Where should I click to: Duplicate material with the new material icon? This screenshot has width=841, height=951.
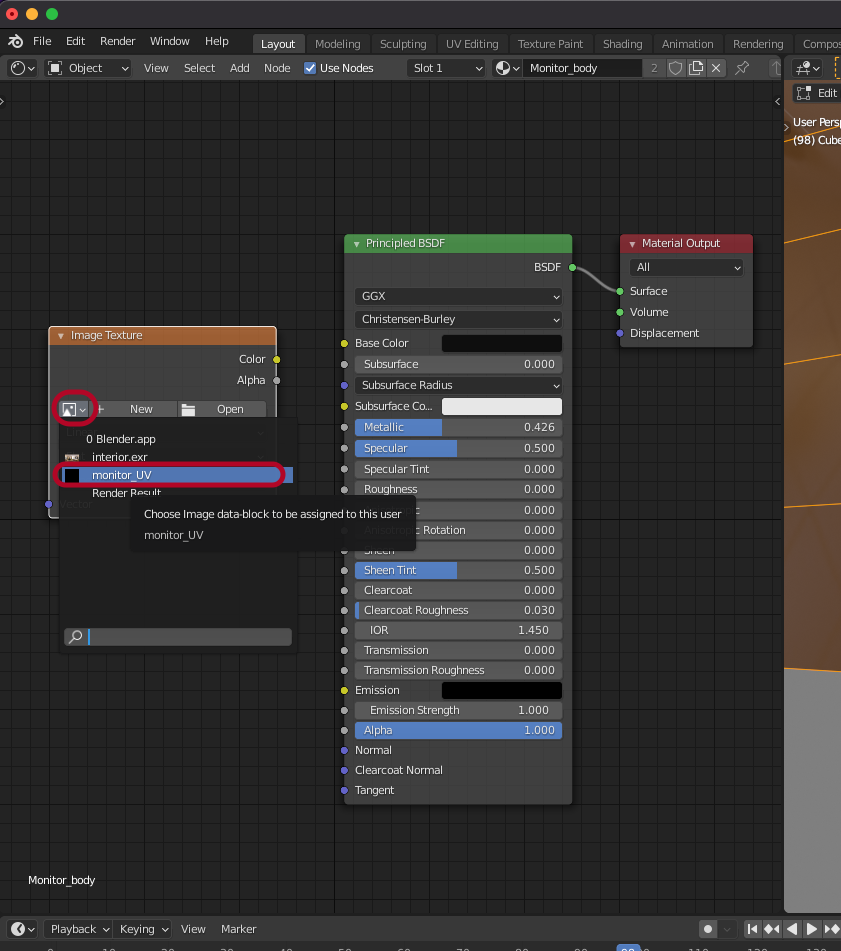click(x=696, y=68)
